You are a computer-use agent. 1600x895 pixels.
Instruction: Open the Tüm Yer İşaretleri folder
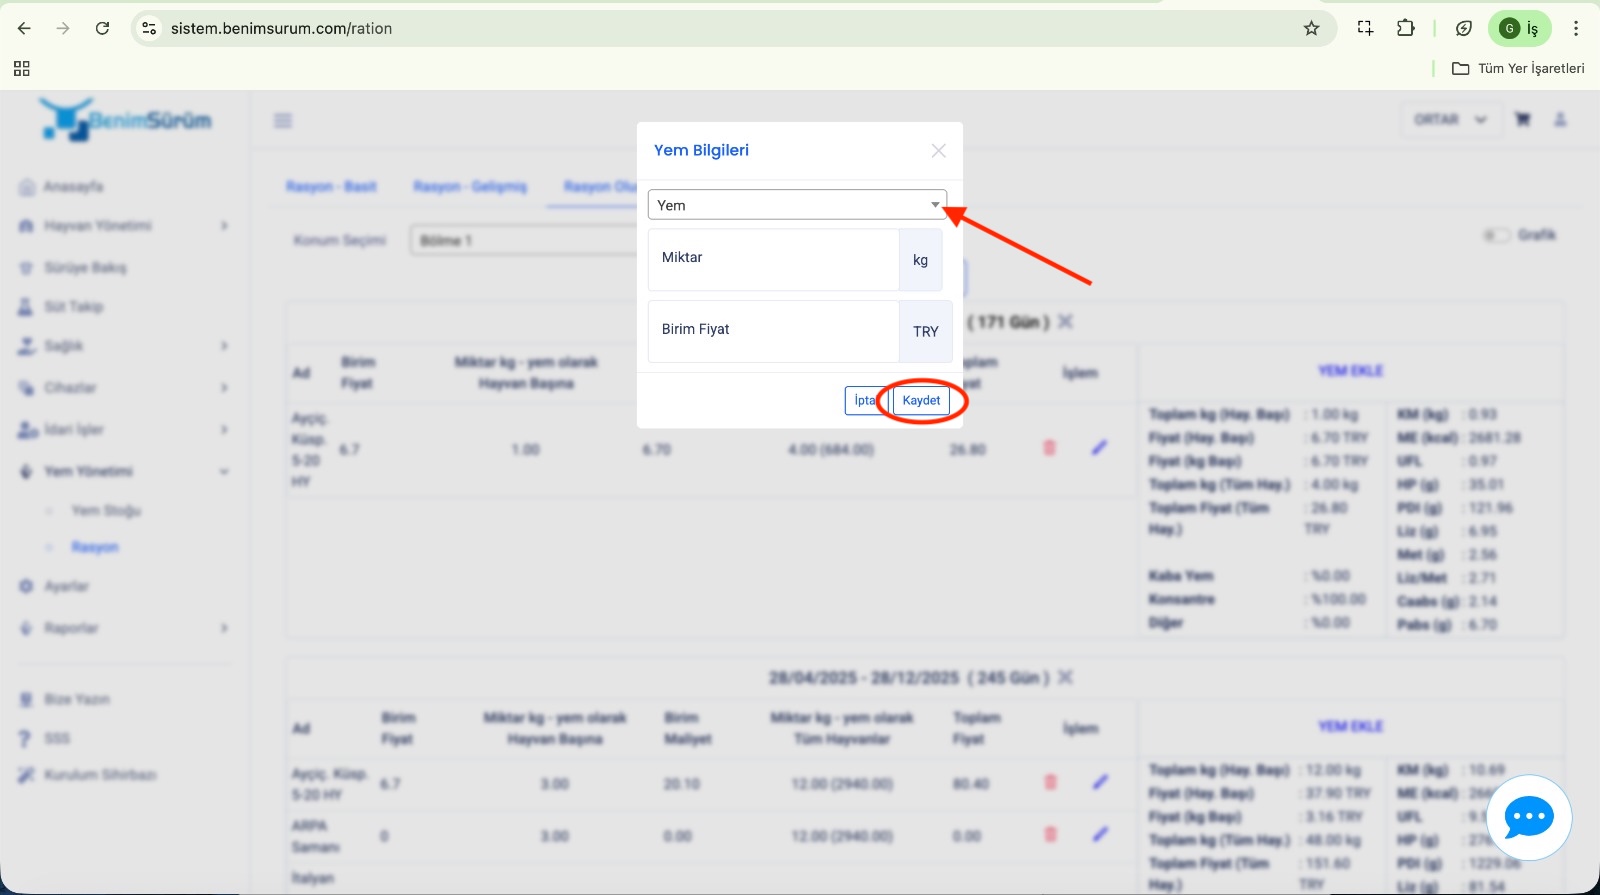1518,68
